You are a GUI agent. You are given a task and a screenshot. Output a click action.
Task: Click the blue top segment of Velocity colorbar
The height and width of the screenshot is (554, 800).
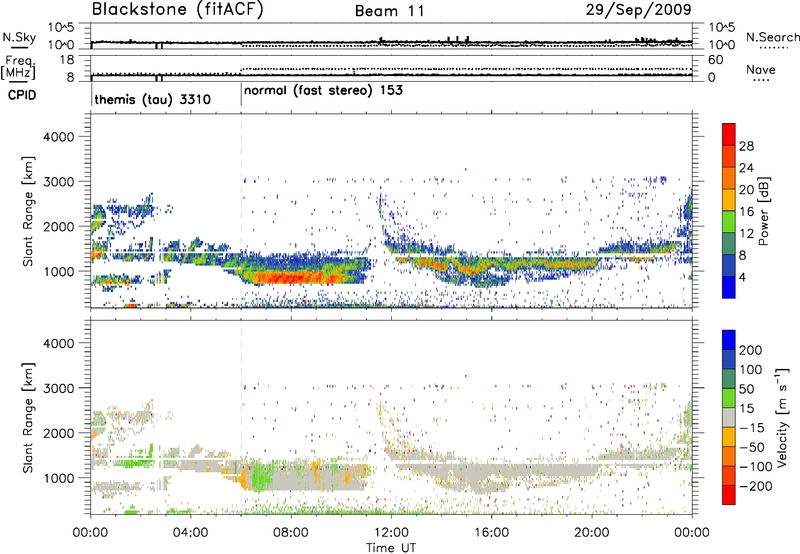pyautogui.click(x=729, y=340)
